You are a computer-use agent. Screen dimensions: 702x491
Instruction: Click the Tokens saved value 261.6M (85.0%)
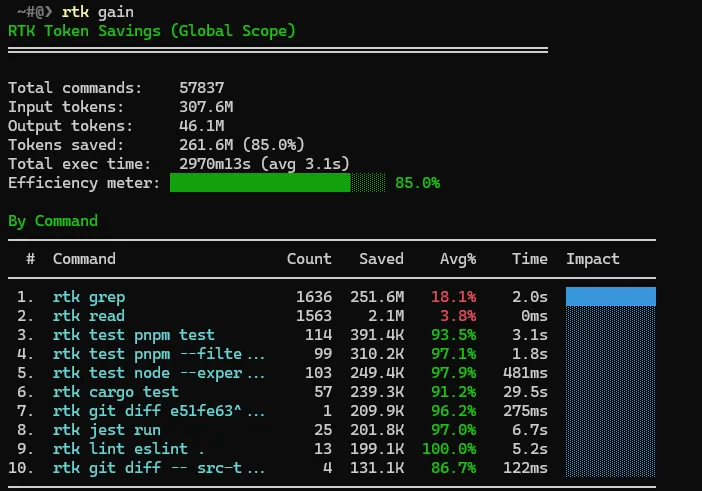click(x=242, y=145)
